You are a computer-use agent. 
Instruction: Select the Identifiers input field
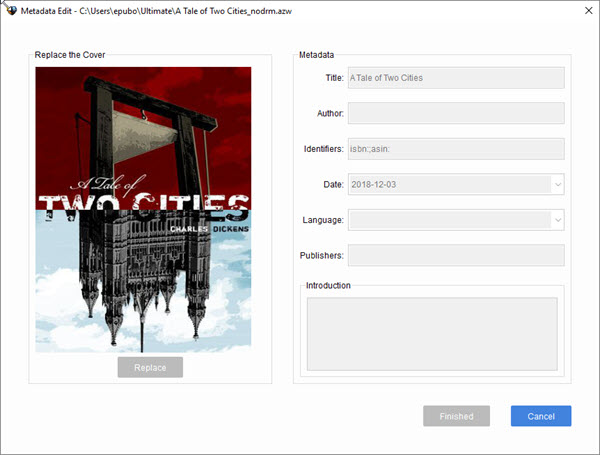456,149
